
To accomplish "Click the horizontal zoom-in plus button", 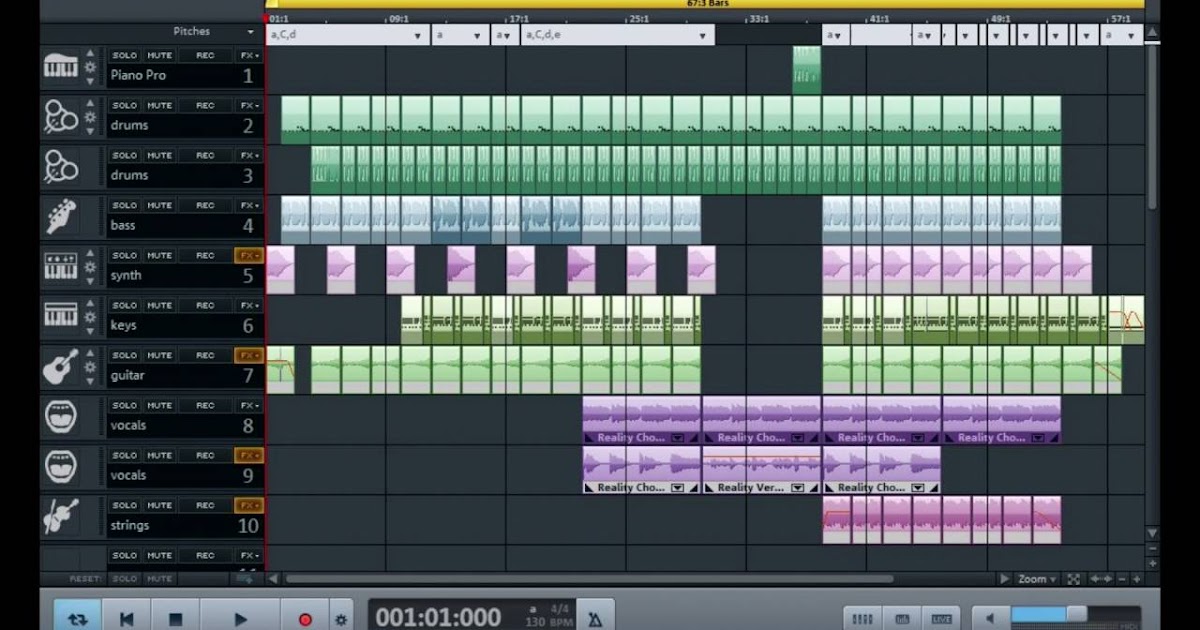I will click(x=1137, y=579).
